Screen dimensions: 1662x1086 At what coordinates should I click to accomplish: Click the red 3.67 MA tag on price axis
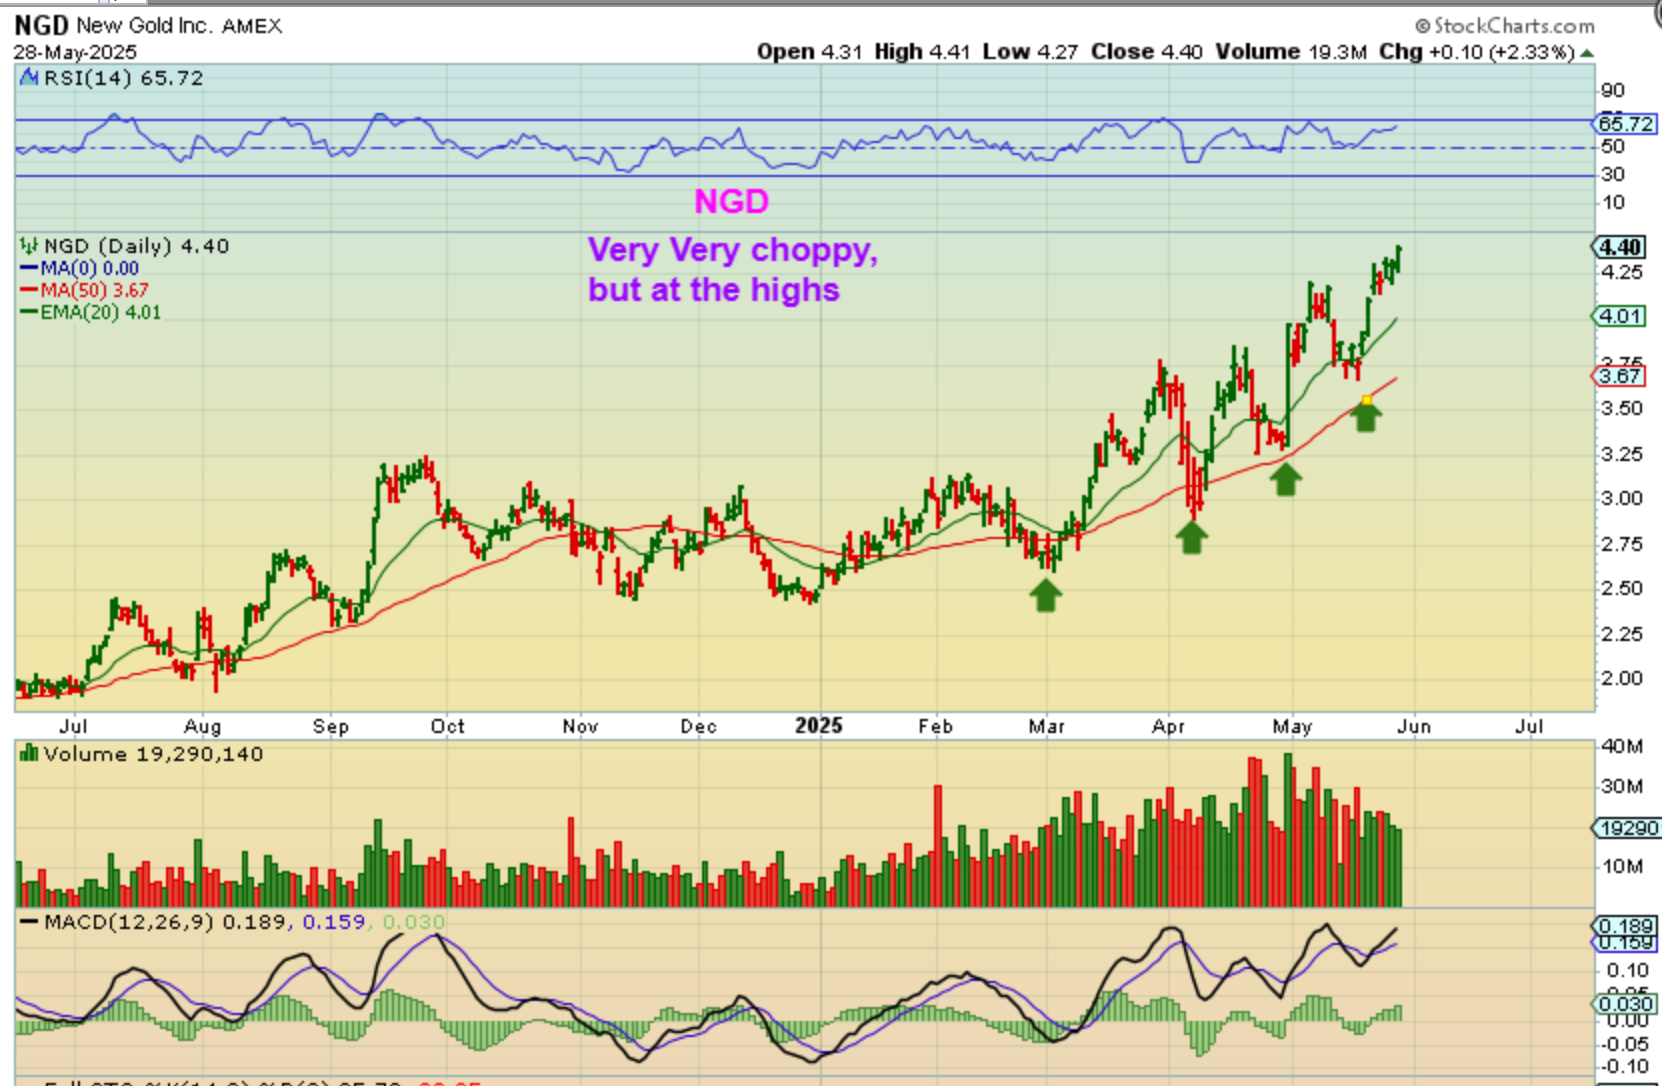tap(1620, 376)
